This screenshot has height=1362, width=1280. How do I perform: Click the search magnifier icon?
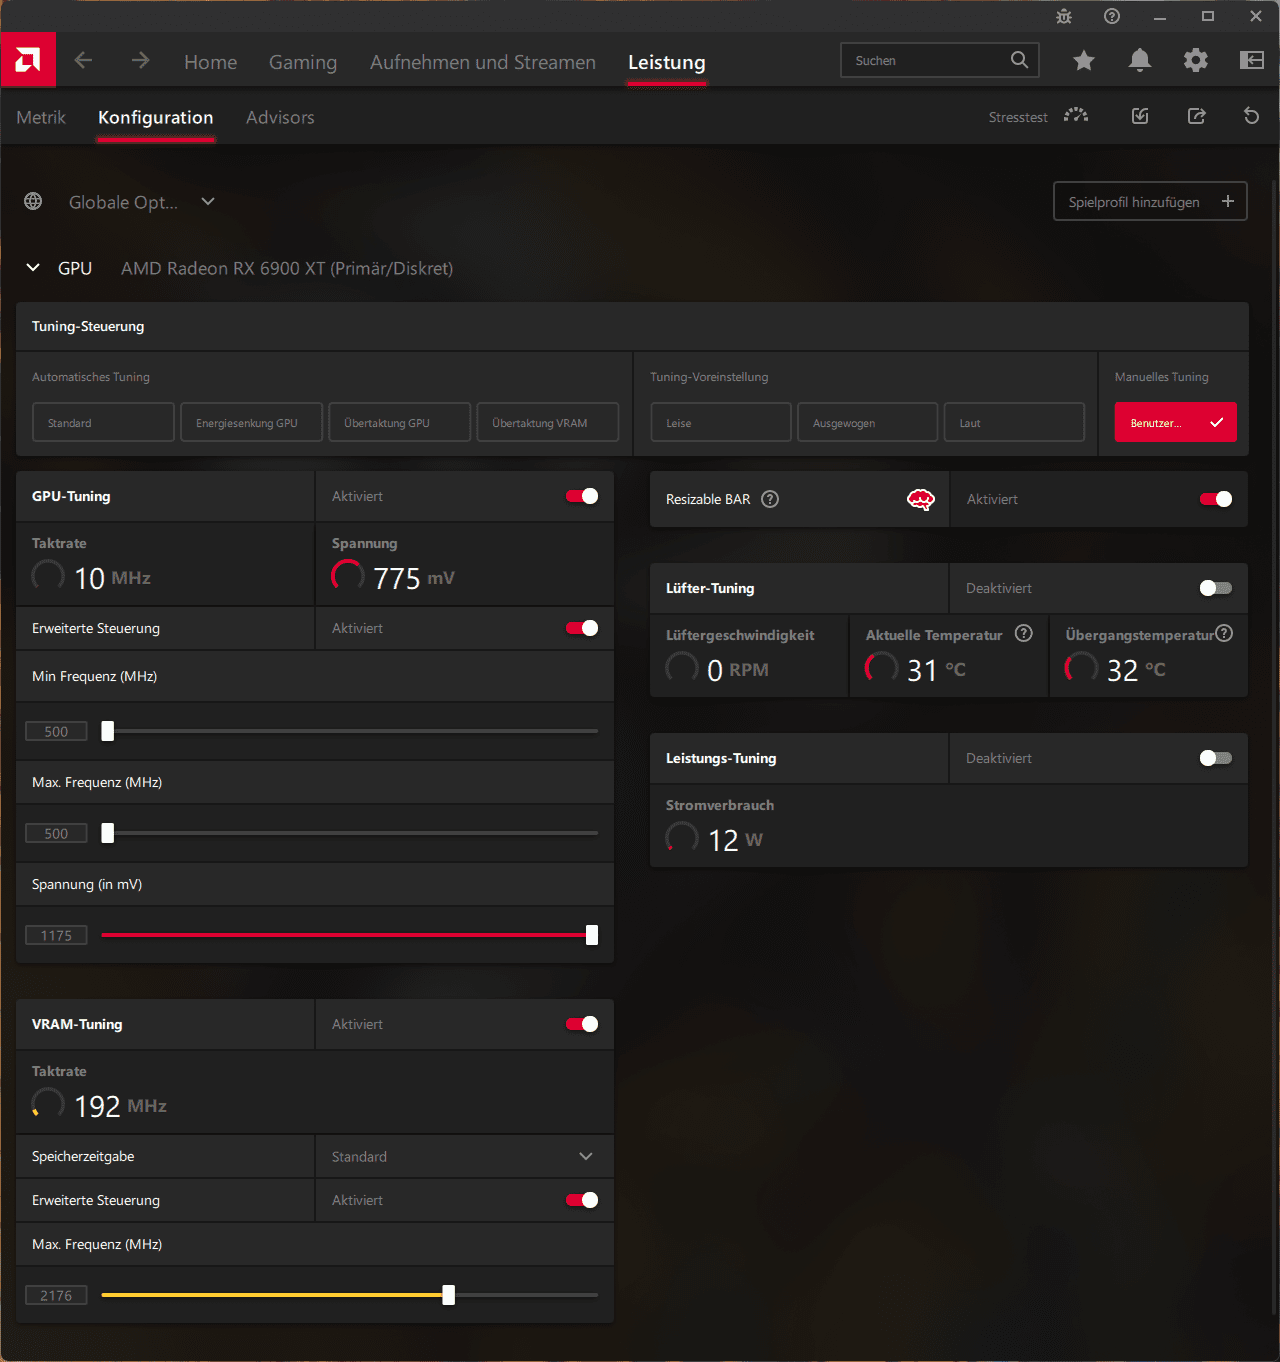pyautogui.click(x=1019, y=60)
